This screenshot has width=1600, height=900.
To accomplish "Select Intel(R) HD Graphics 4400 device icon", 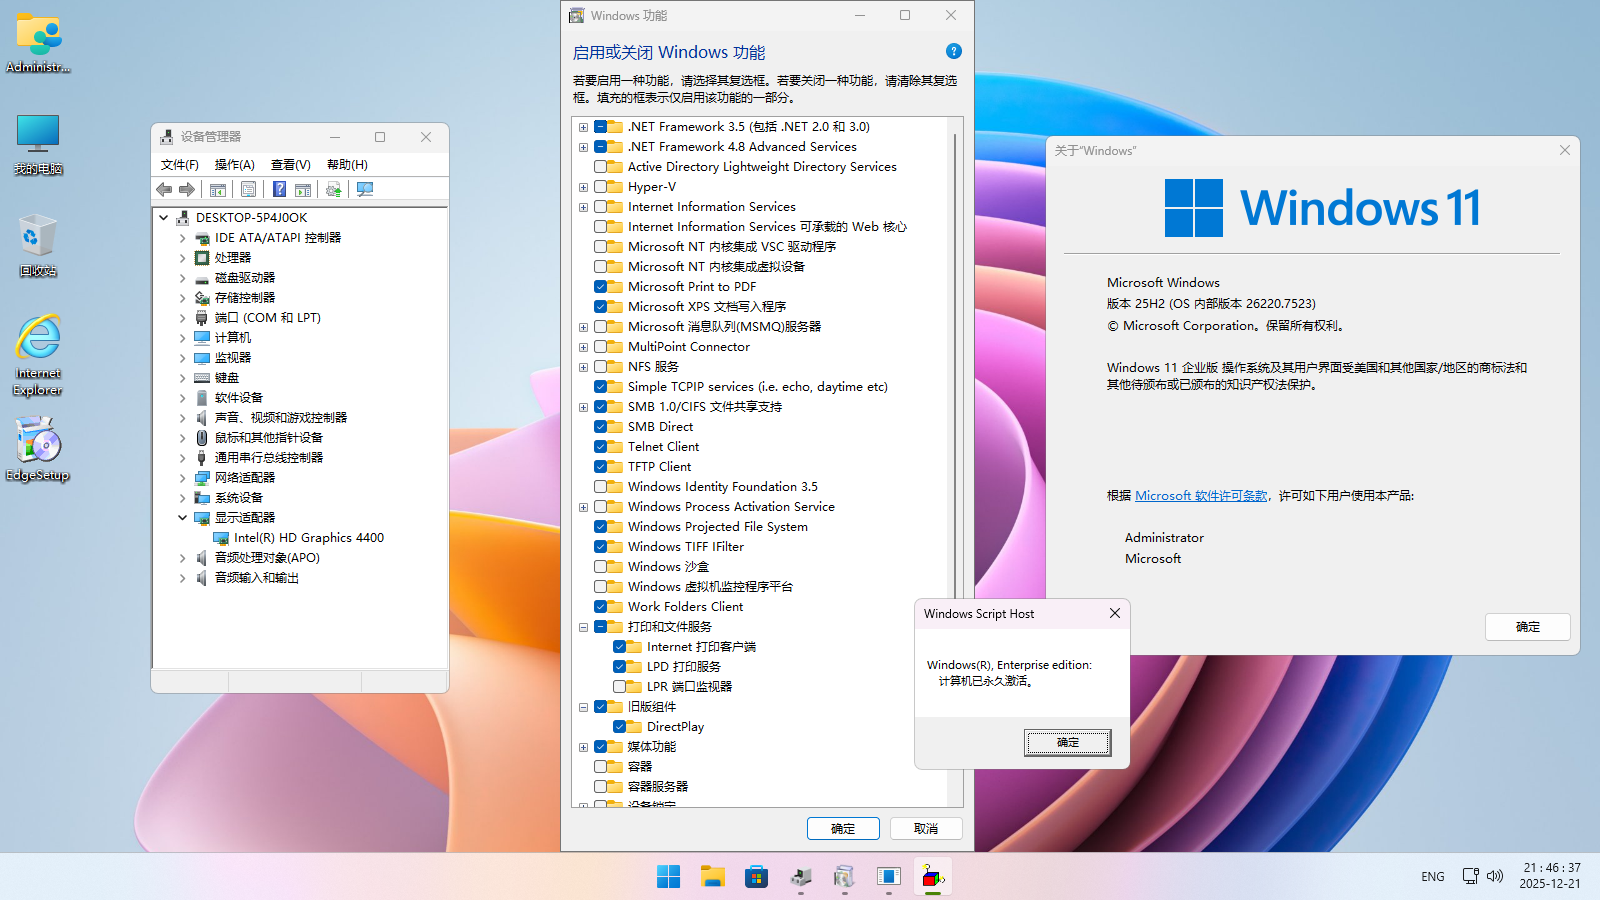I will pyautogui.click(x=221, y=537).
